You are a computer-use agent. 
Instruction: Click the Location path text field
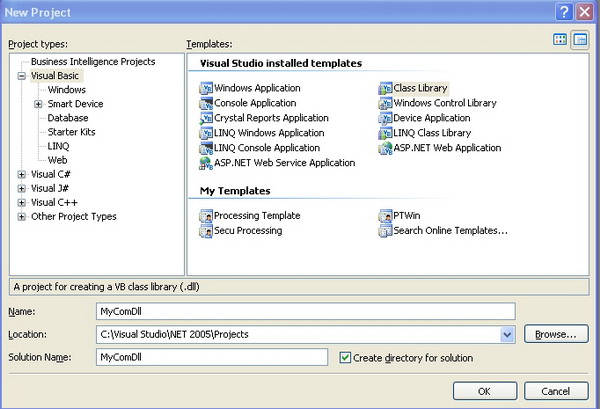[298, 335]
